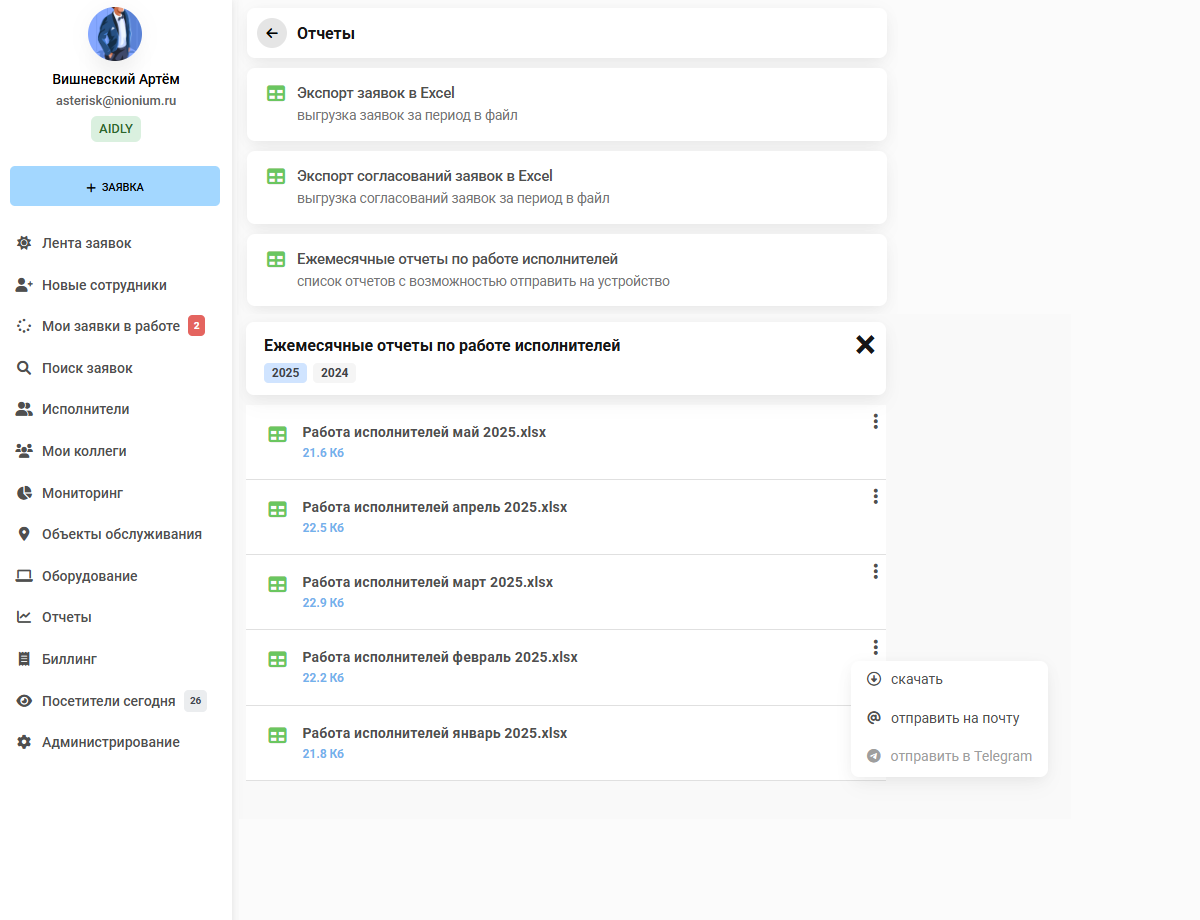Click the Оборудование laptop icon
This screenshot has width=1200, height=920.
(x=24, y=576)
